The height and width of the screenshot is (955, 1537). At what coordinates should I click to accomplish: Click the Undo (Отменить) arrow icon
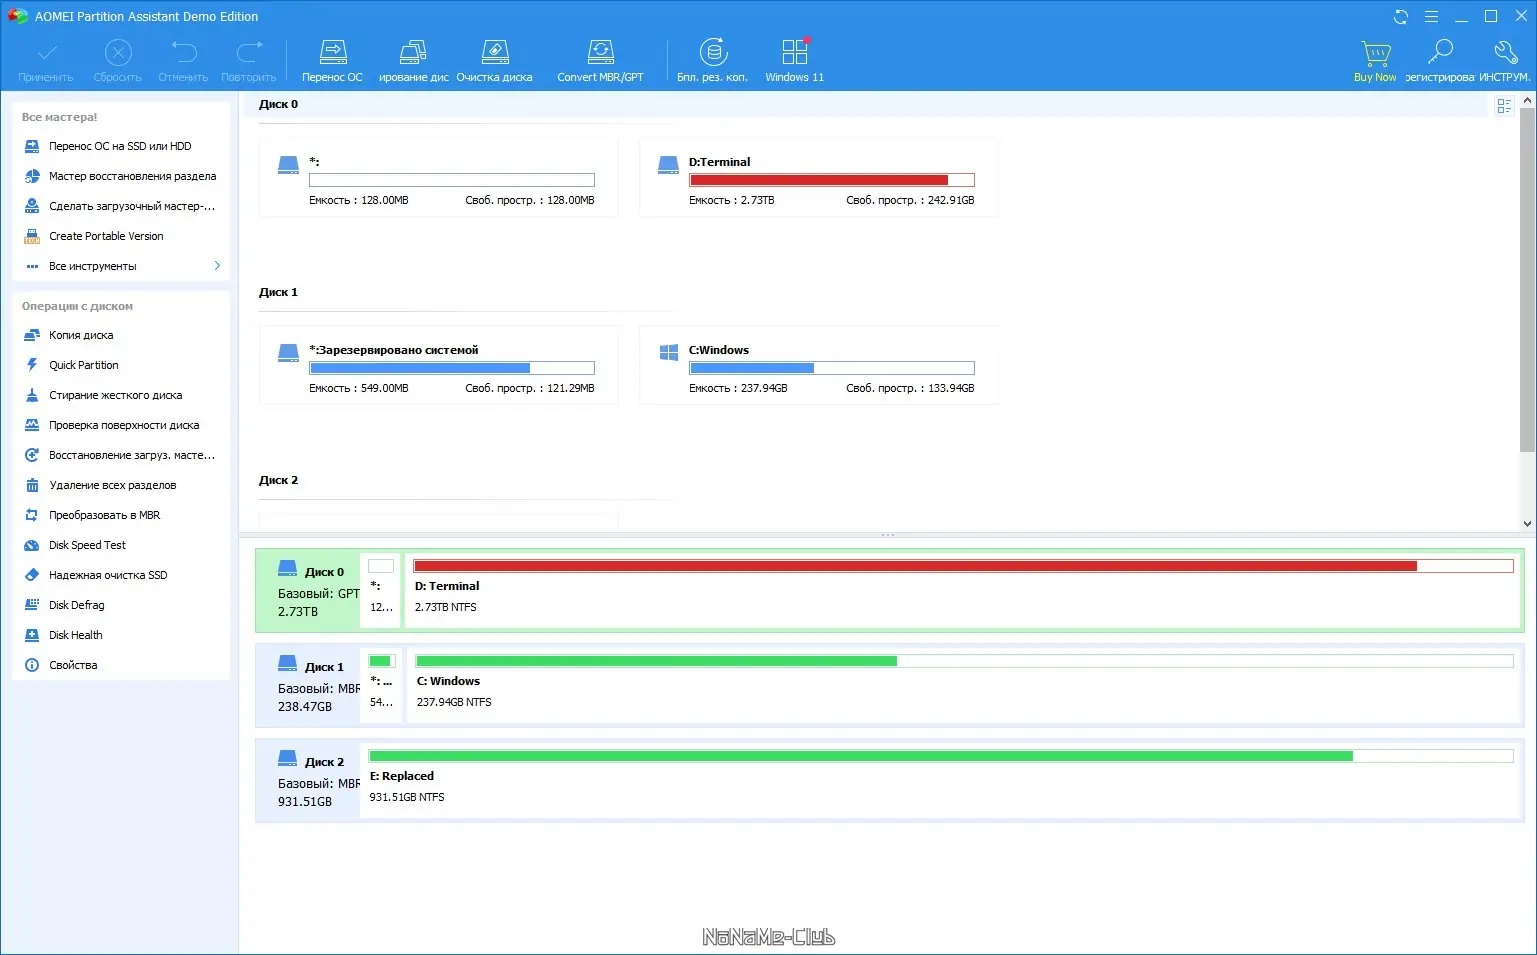(184, 52)
